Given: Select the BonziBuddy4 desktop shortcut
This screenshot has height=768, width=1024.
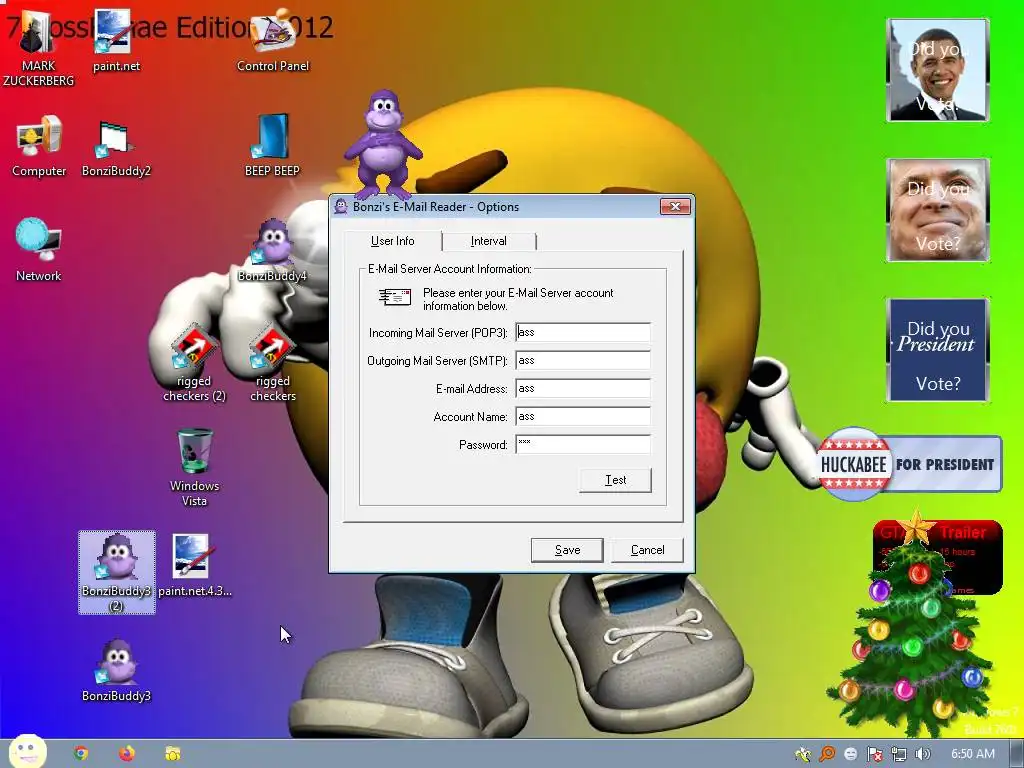Looking at the screenshot, I should click(x=272, y=250).
